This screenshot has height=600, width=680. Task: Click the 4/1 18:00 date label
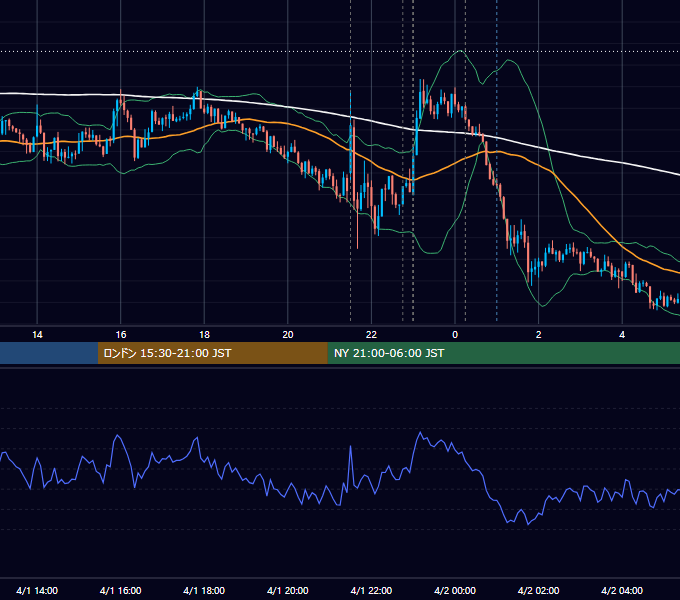coord(204,590)
